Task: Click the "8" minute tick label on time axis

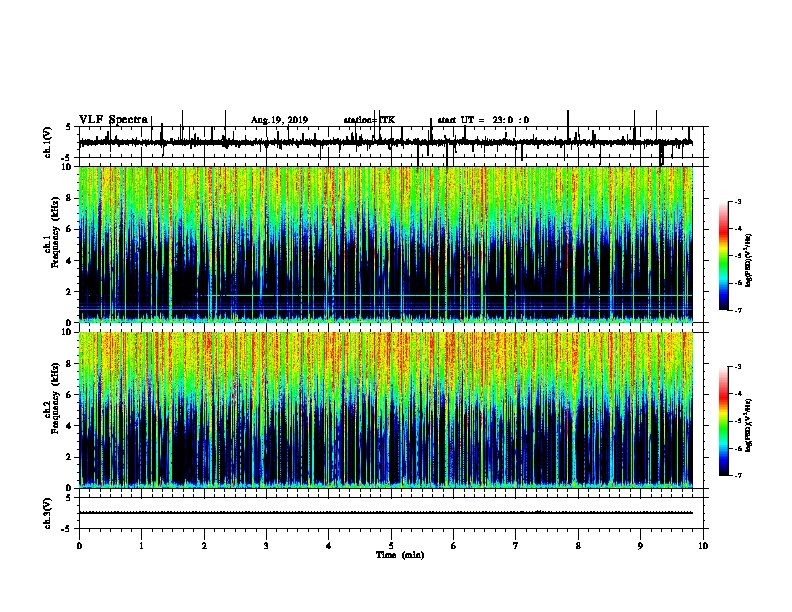Action: (x=578, y=546)
